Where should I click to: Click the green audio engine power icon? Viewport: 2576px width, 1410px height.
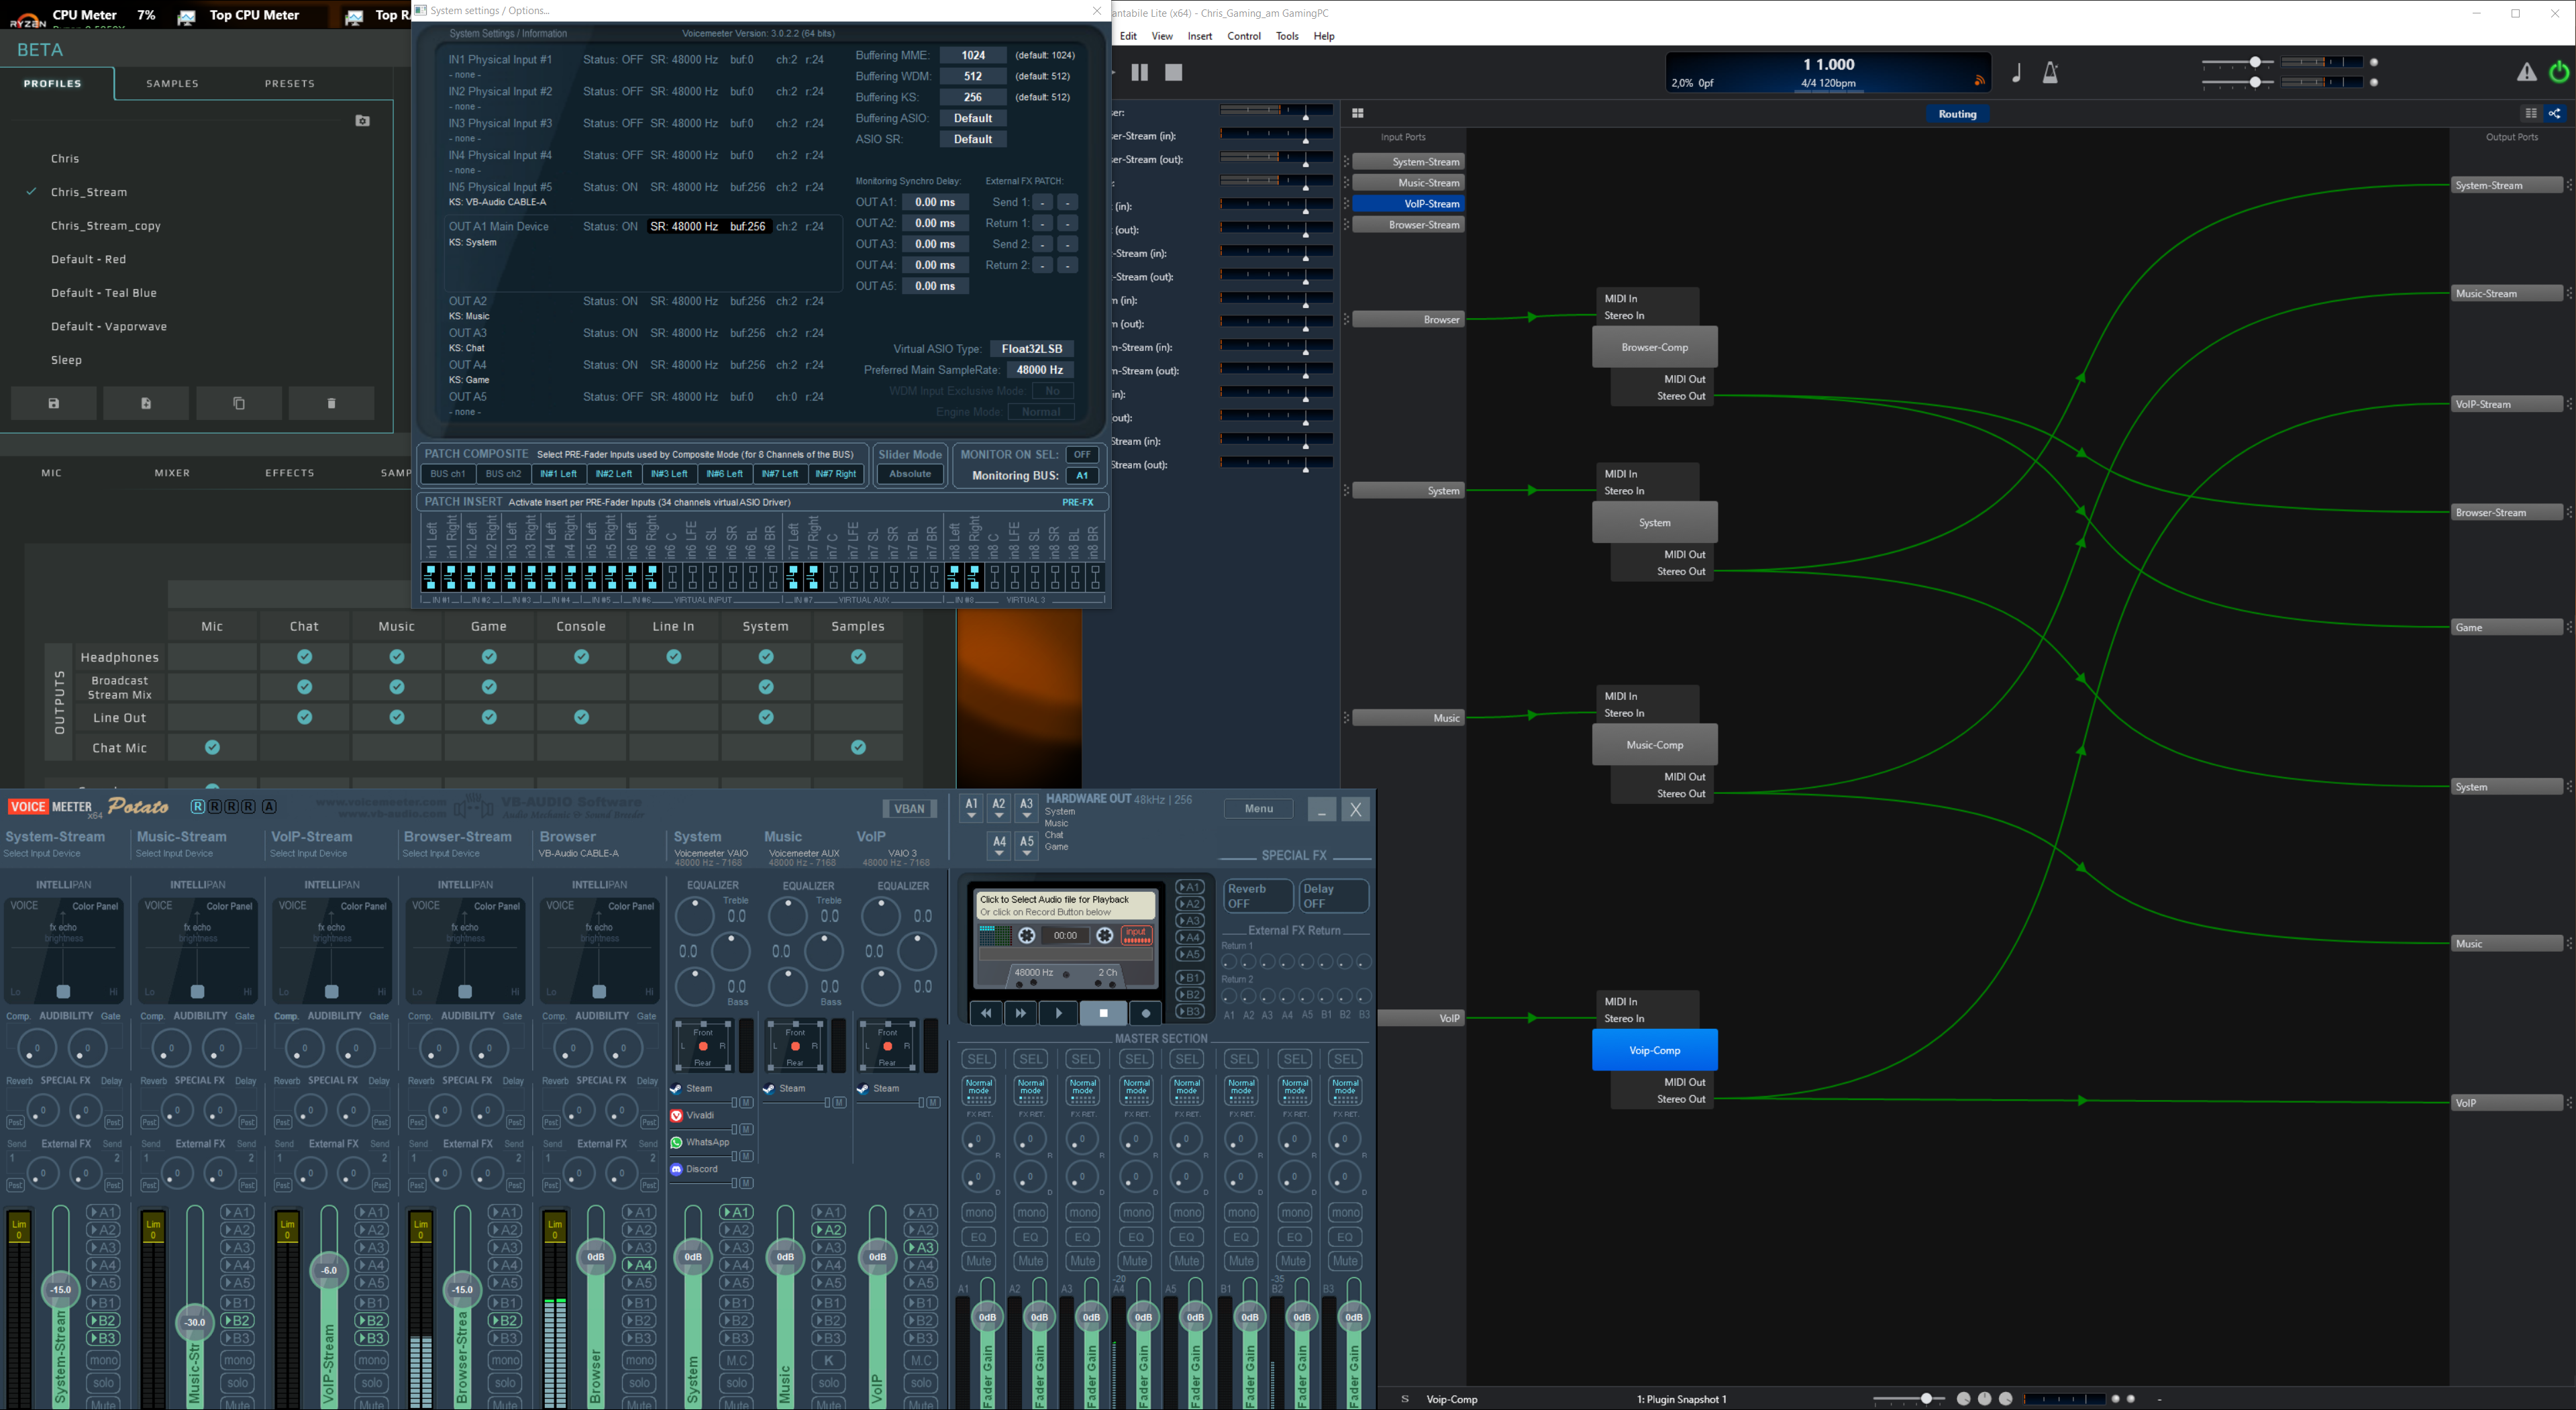(2559, 72)
